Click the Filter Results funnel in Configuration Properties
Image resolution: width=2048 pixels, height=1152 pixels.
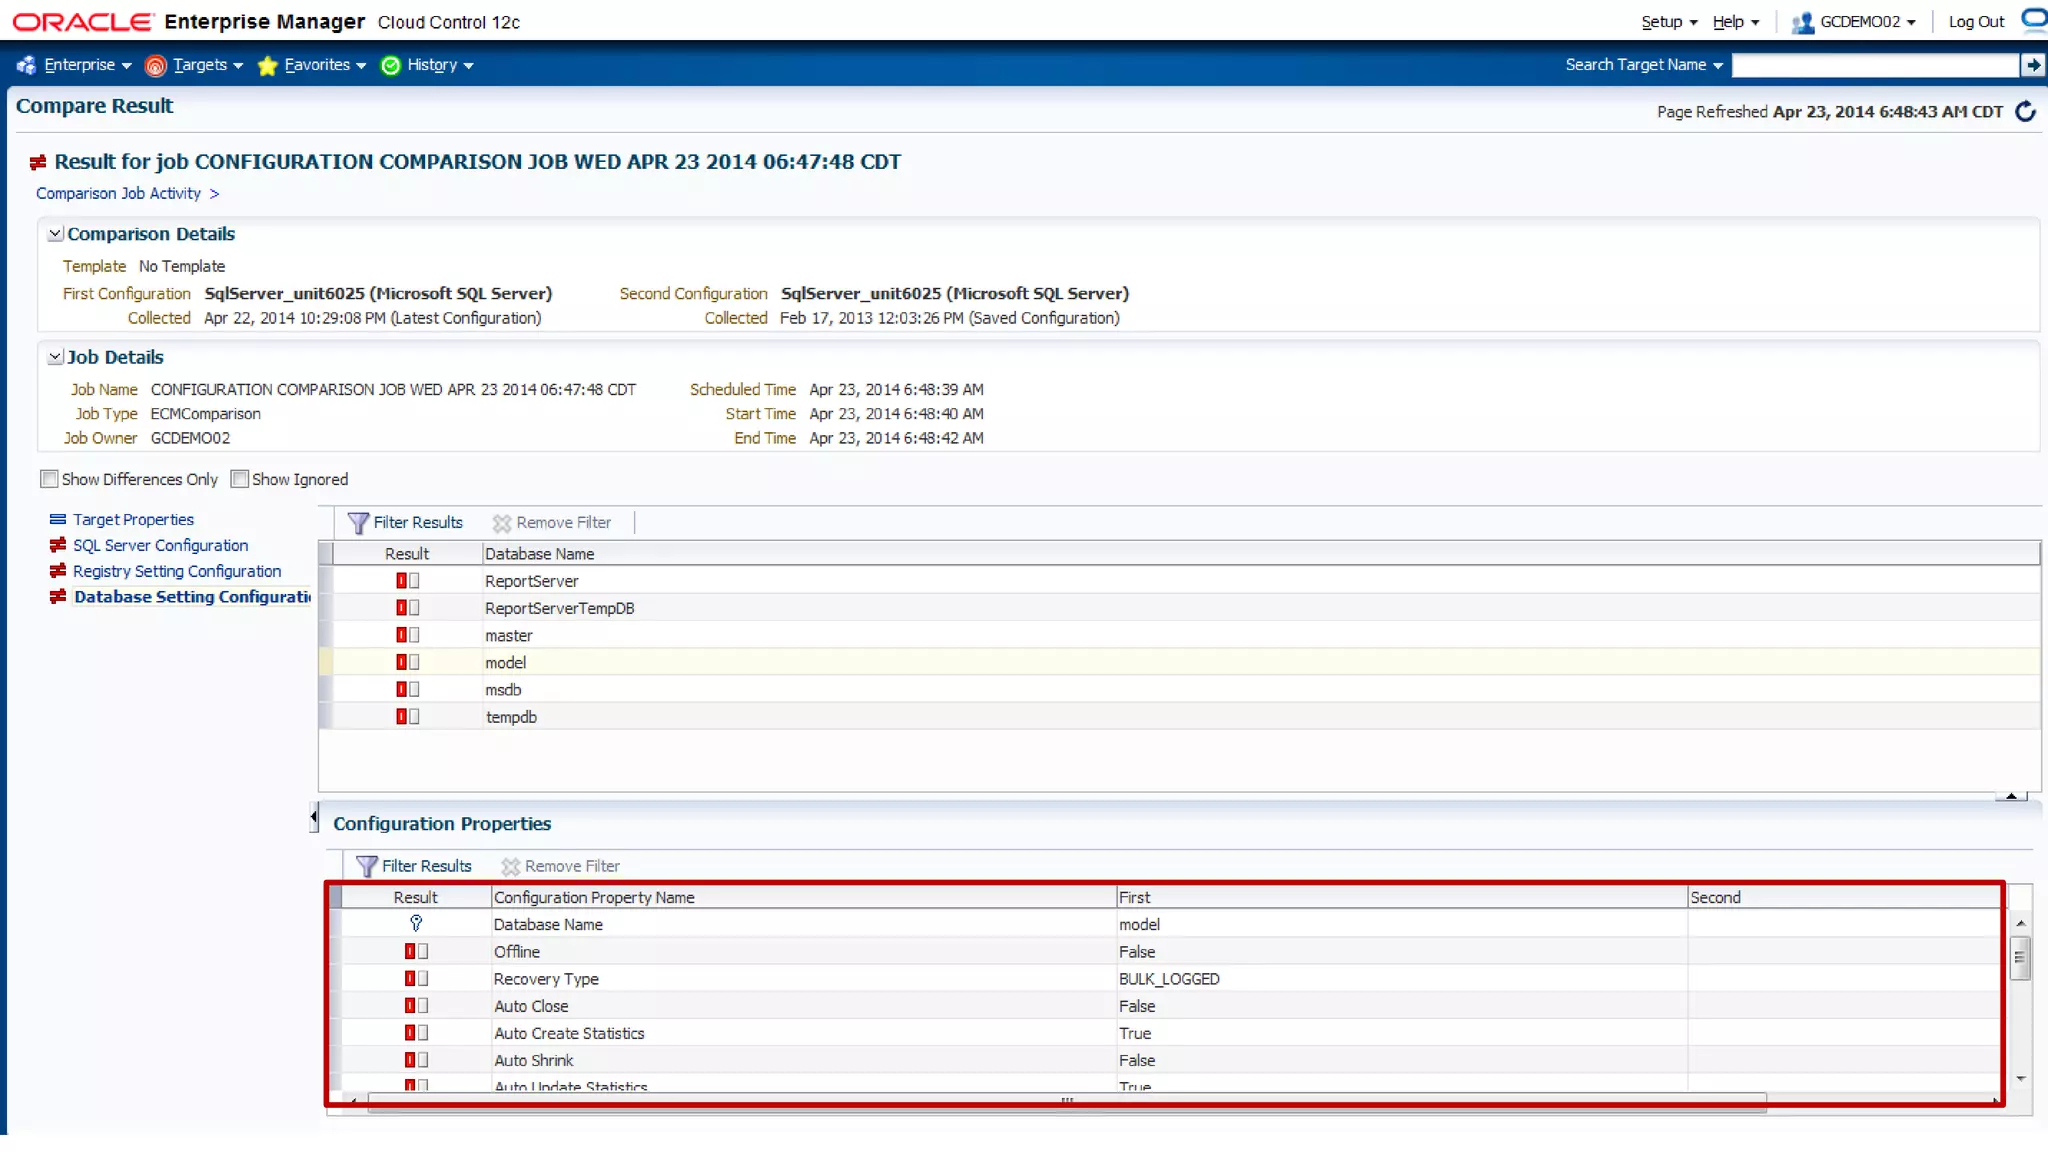click(367, 866)
